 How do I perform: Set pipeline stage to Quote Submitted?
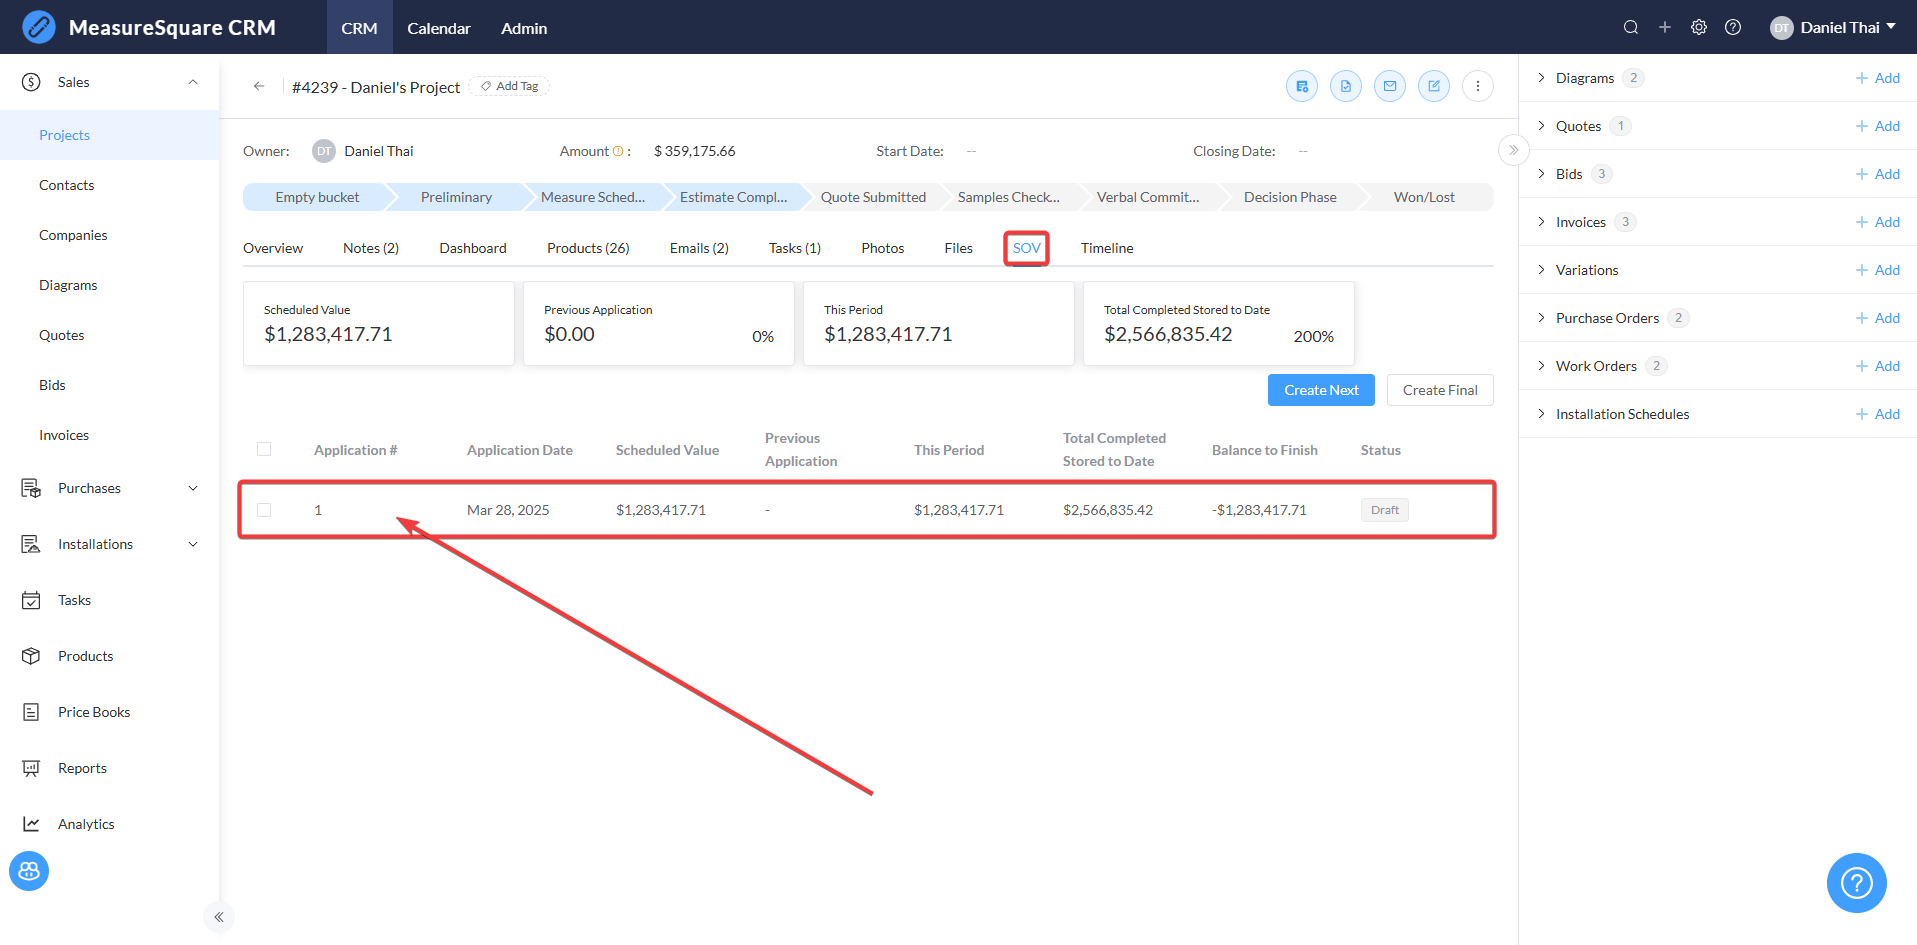pyautogui.click(x=873, y=197)
